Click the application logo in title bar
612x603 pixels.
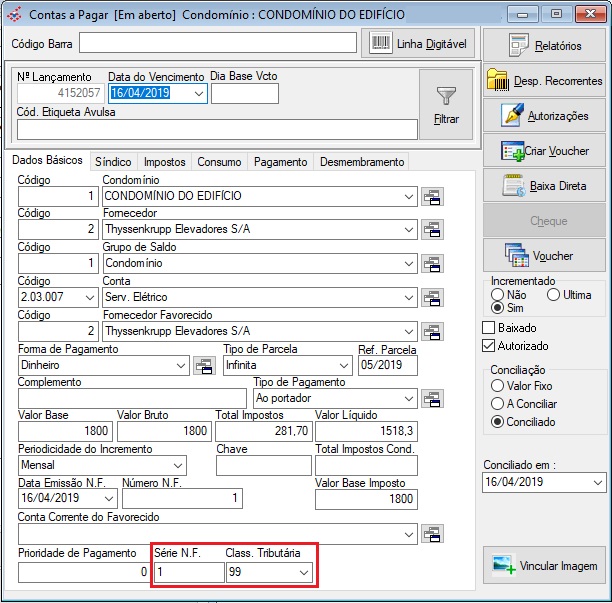pyautogui.click(x=14, y=15)
